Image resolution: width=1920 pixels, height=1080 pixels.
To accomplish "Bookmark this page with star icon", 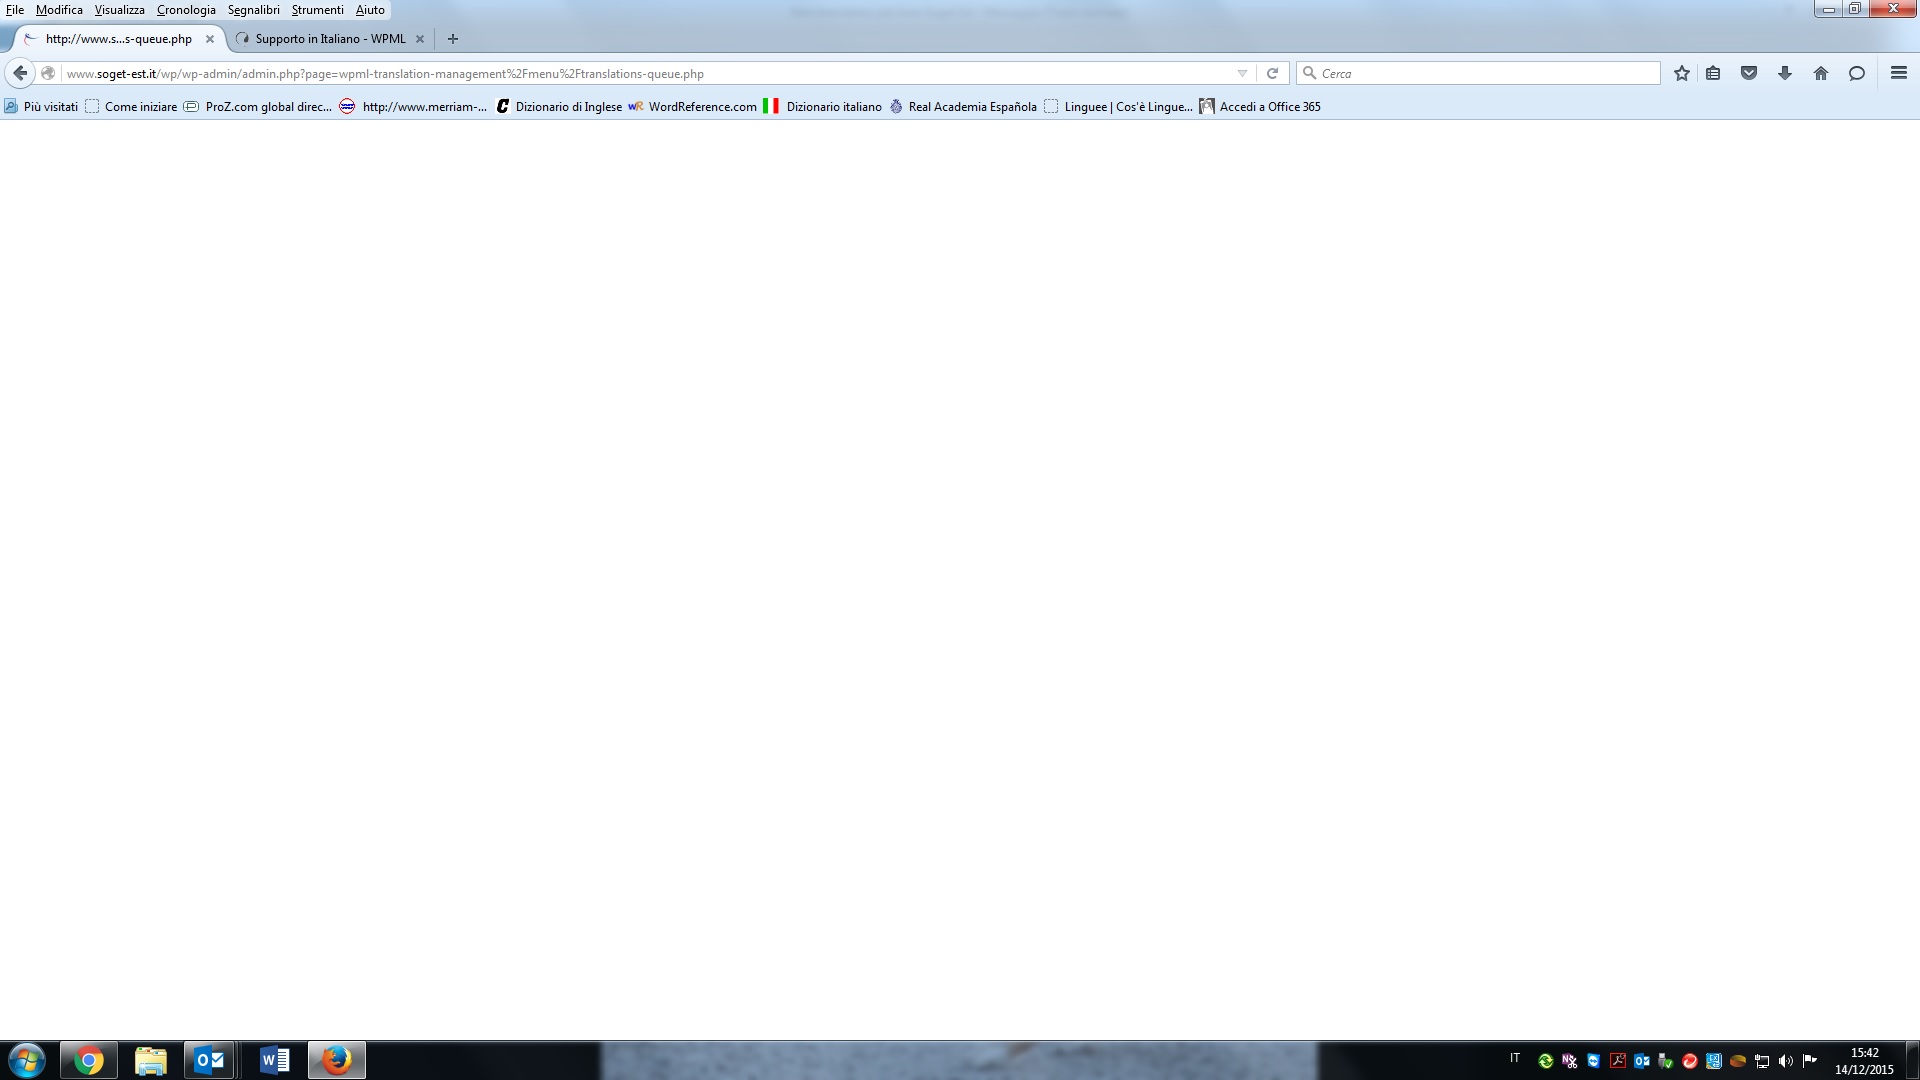I will point(1682,73).
